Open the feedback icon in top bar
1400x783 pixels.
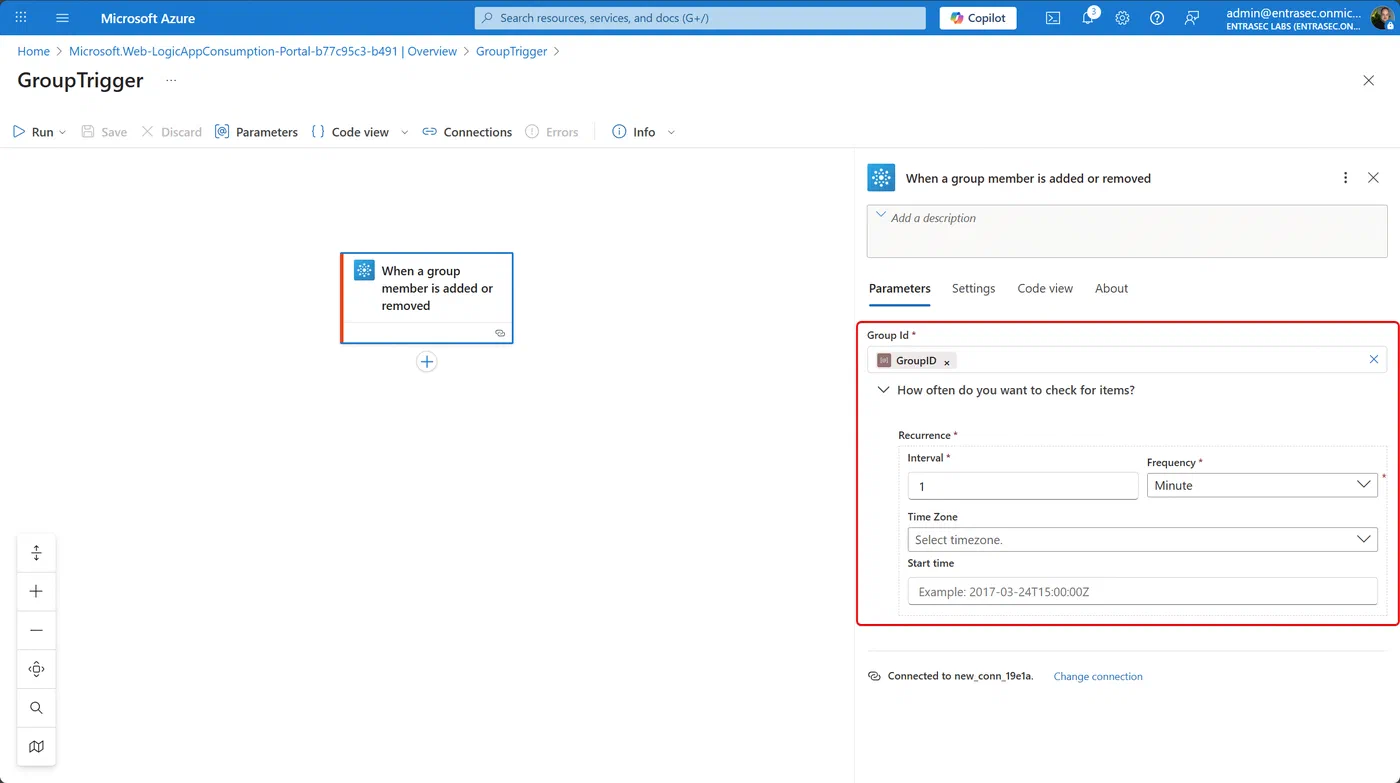(x=1191, y=18)
